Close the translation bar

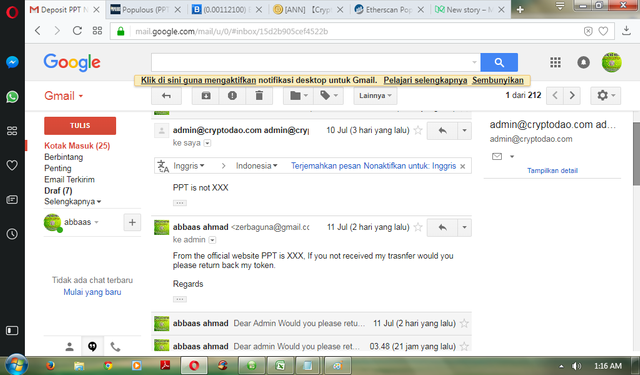(462, 166)
